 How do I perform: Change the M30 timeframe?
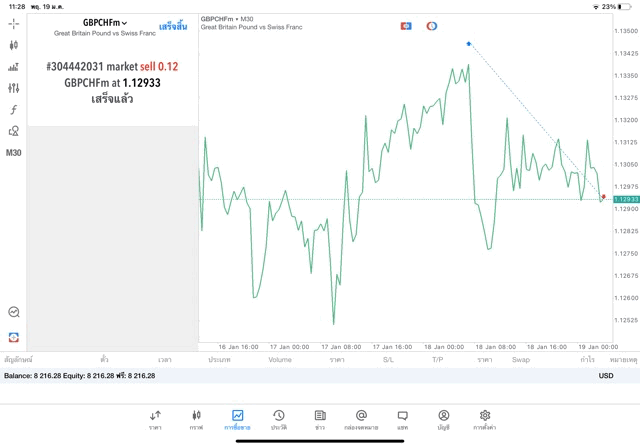coord(13,153)
